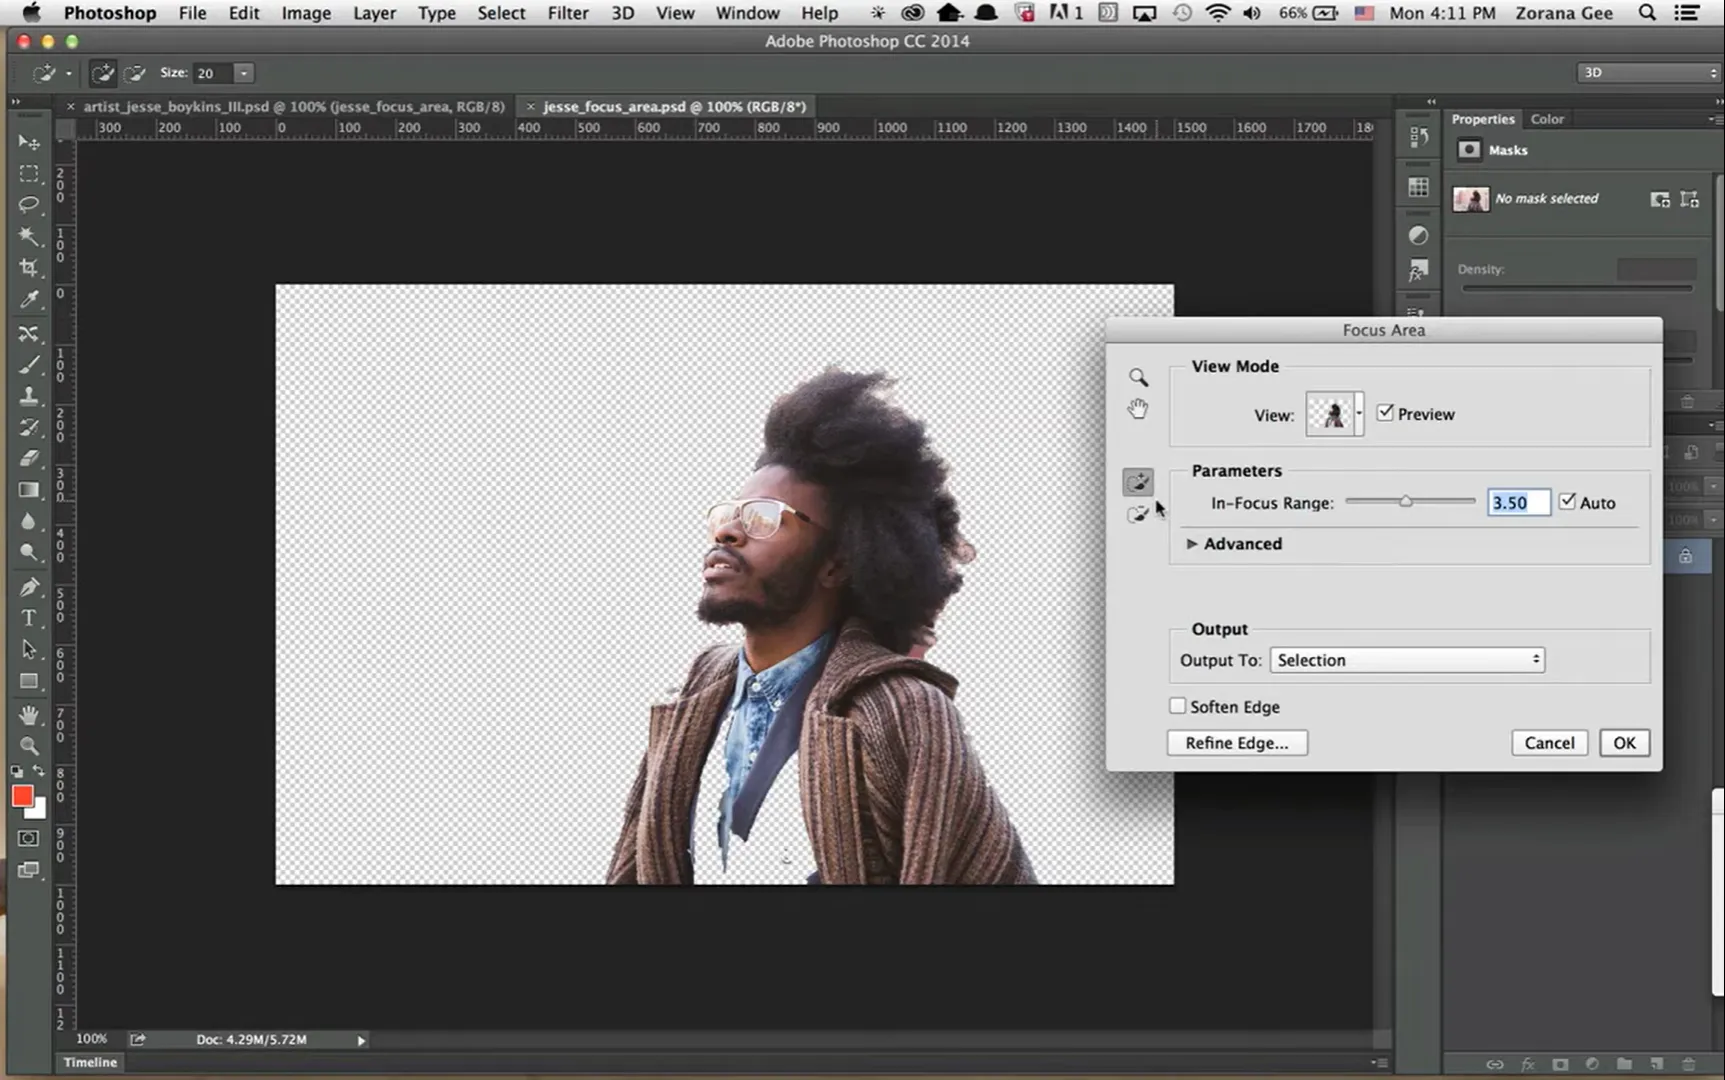Select the Hand tool in Focus Area dialog
Viewport: 1725px width, 1080px height.
[x=1138, y=409]
